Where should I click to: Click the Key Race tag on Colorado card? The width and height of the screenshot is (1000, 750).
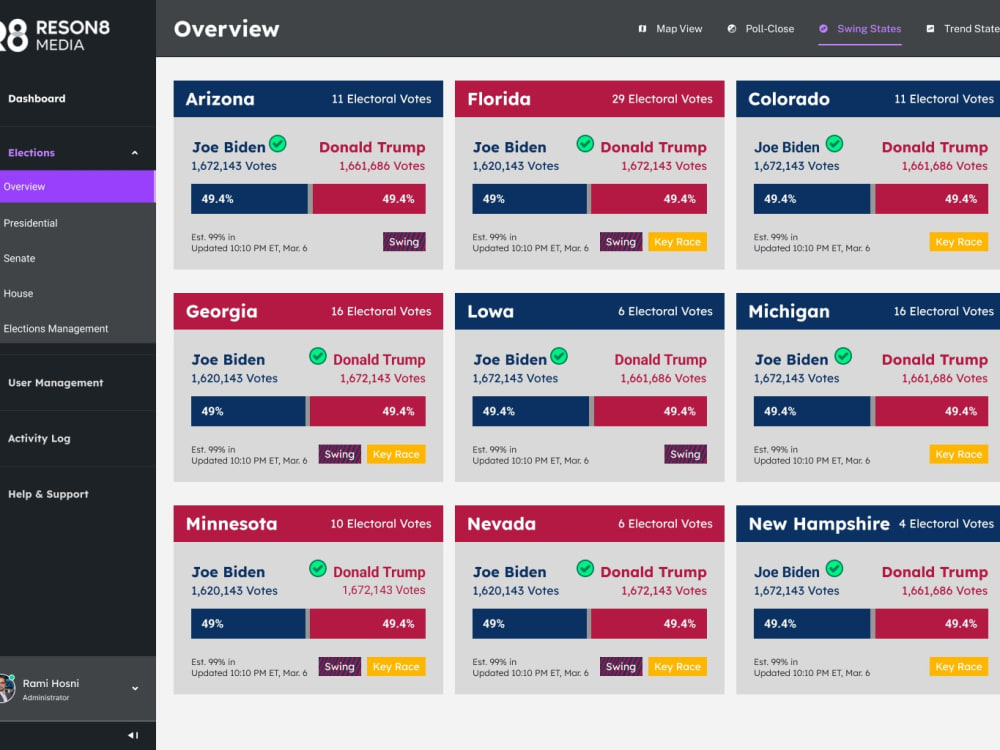pos(959,242)
